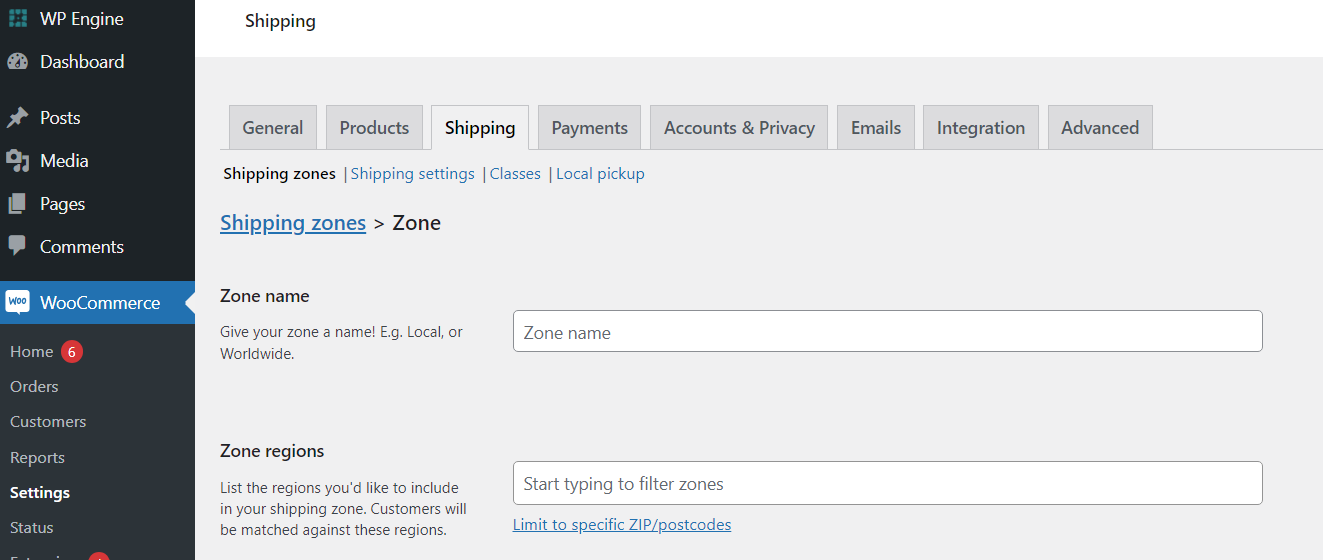The width and height of the screenshot is (1323, 560).
Task: Click Limit to specific ZIP/postcodes link
Action: 622,525
